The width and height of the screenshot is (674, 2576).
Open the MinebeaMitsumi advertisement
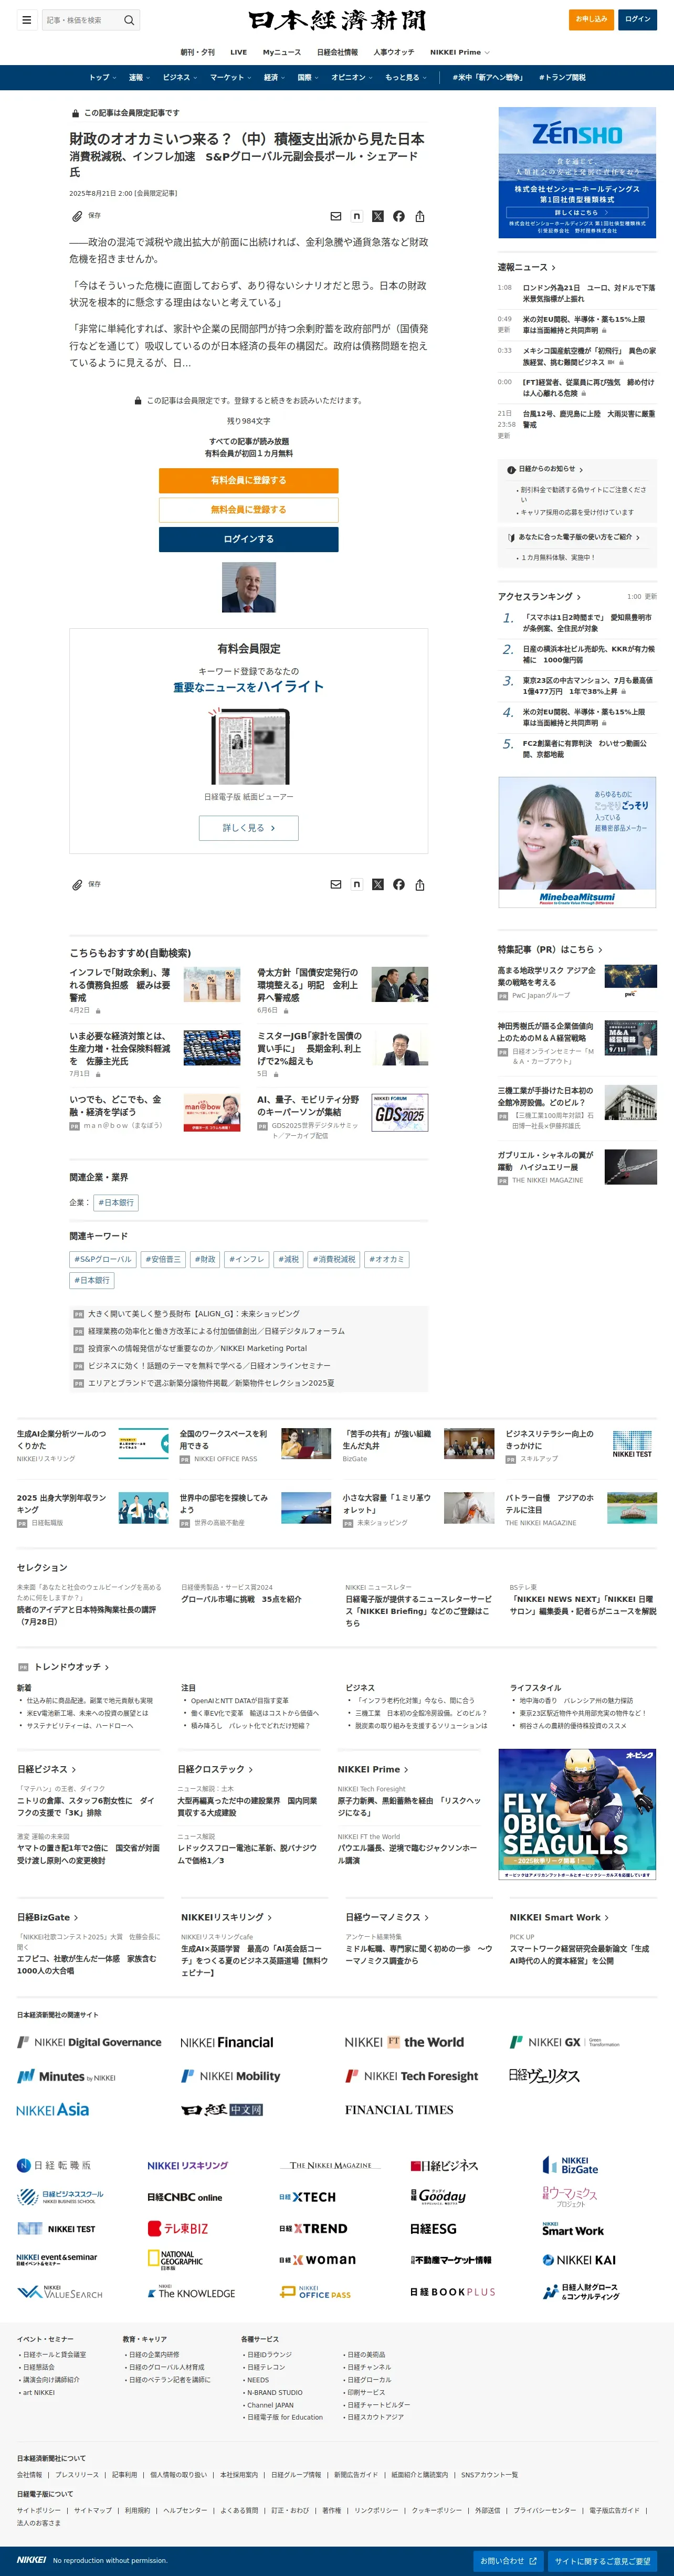578,842
